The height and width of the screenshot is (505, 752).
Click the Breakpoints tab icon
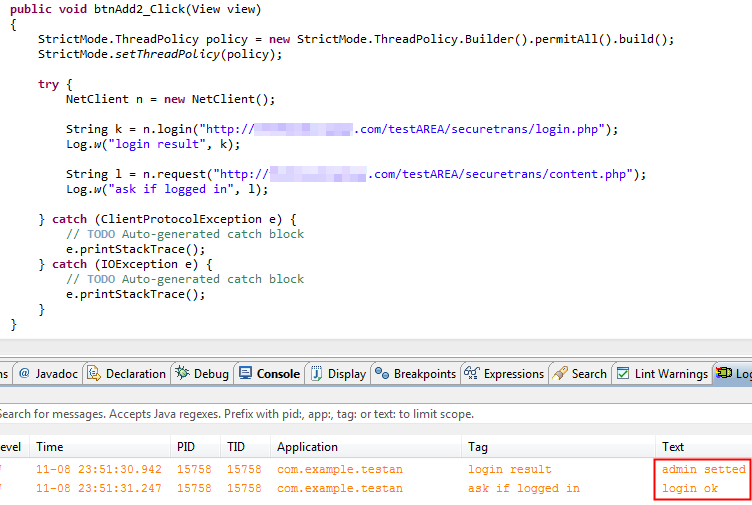(x=382, y=373)
